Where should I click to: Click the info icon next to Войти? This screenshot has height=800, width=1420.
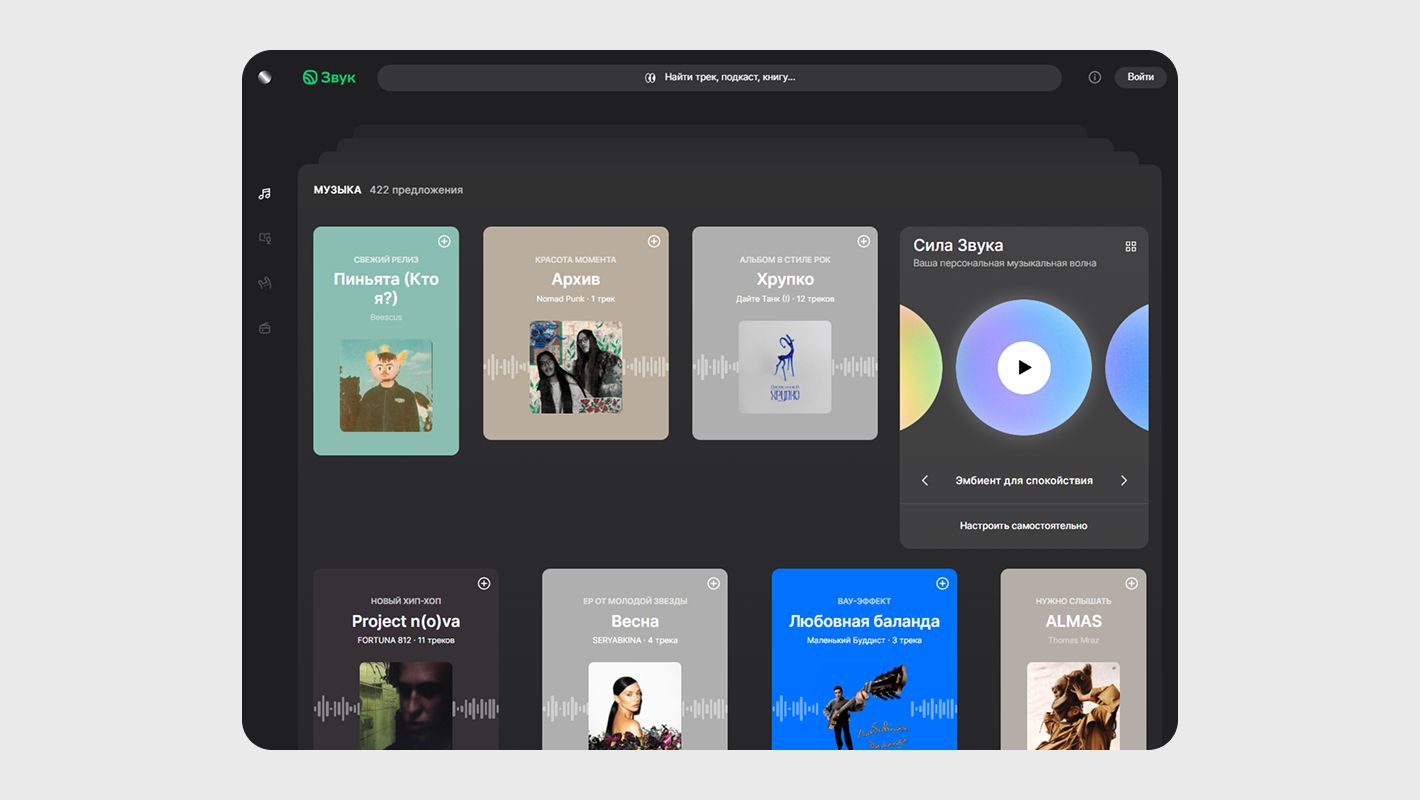pyautogui.click(x=1094, y=77)
